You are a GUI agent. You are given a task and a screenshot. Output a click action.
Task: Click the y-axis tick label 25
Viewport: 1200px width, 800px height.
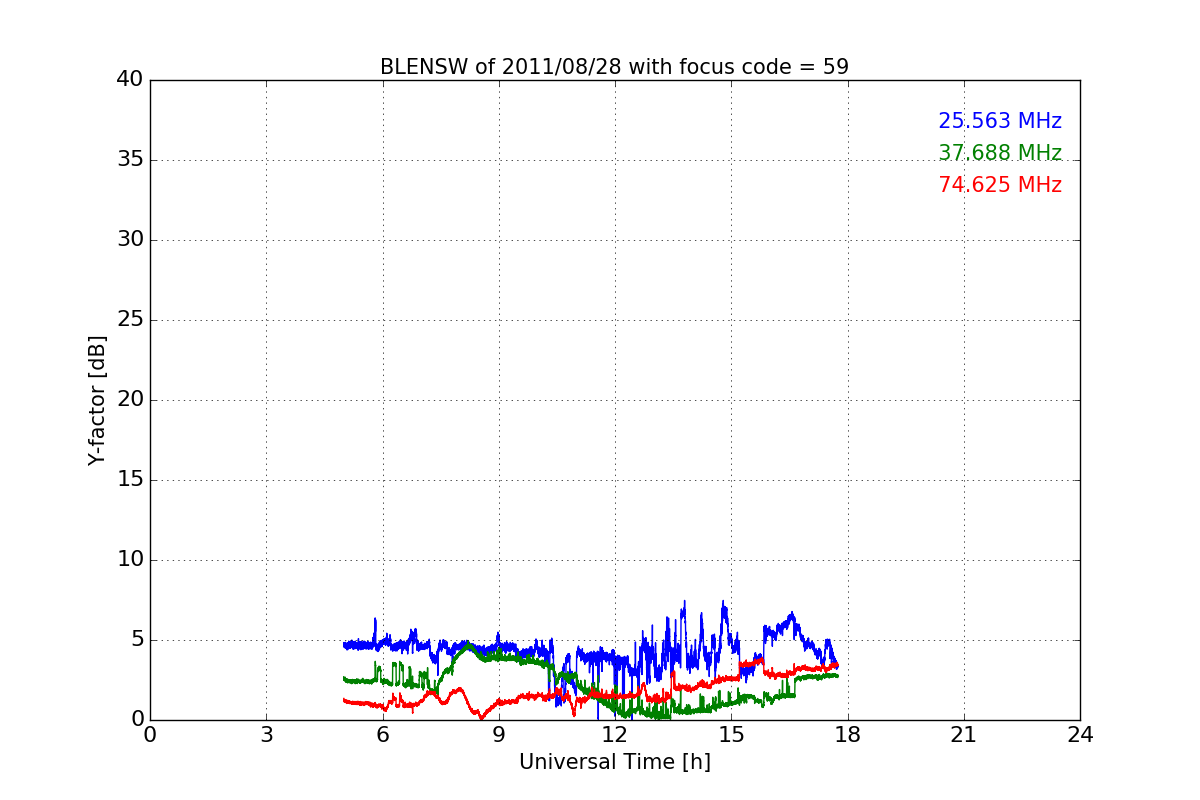(x=130, y=320)
